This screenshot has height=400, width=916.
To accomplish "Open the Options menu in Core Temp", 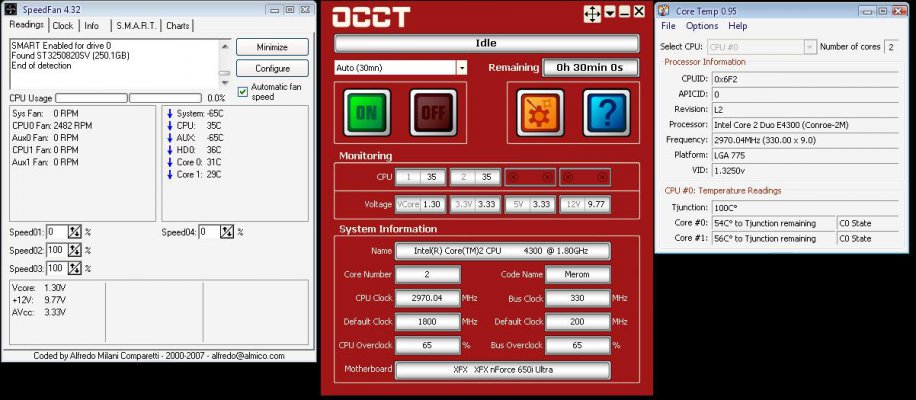I will pos(702,26).
